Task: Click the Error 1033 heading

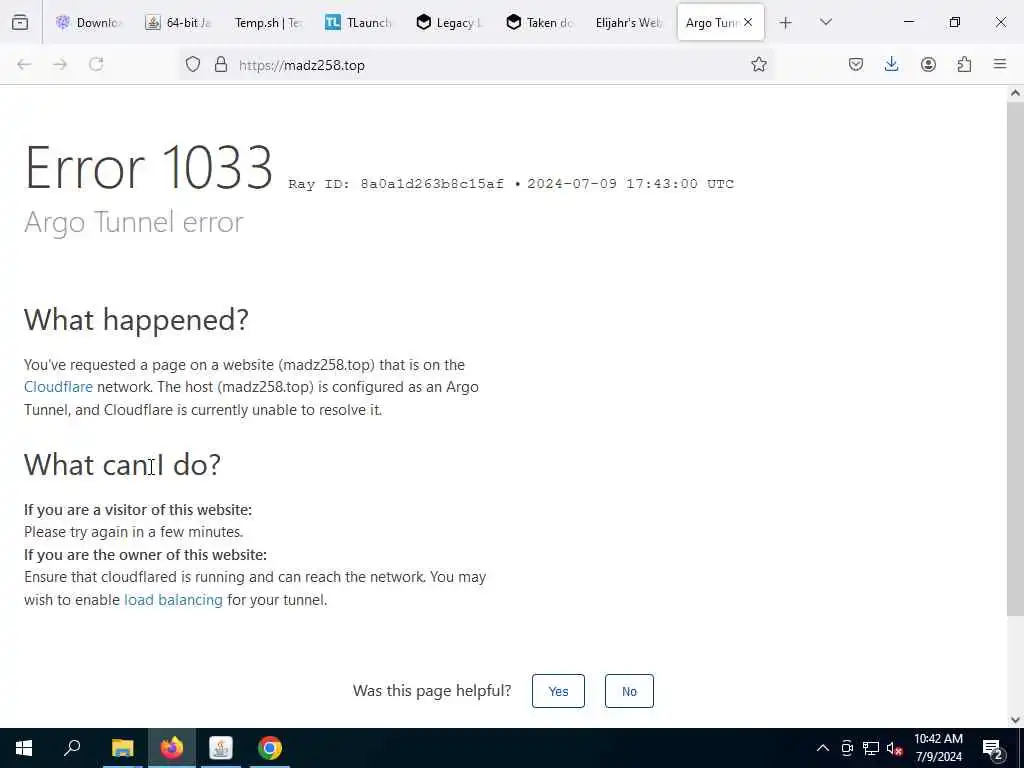Action: point(149,168)
